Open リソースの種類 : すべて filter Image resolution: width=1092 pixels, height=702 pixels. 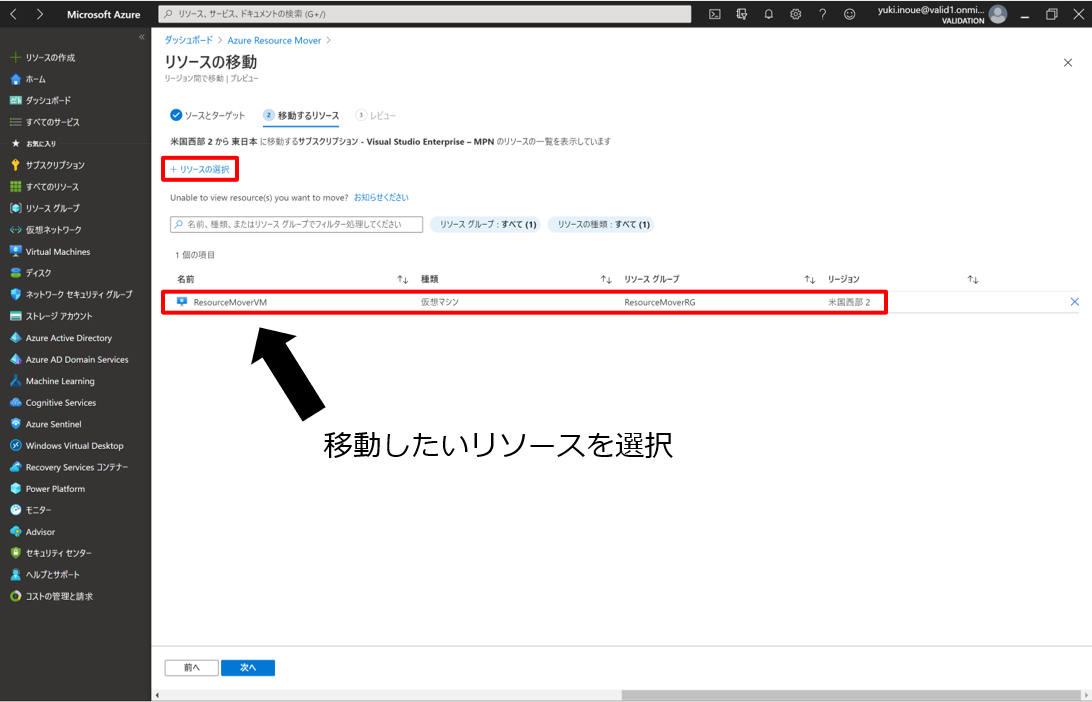601,224
